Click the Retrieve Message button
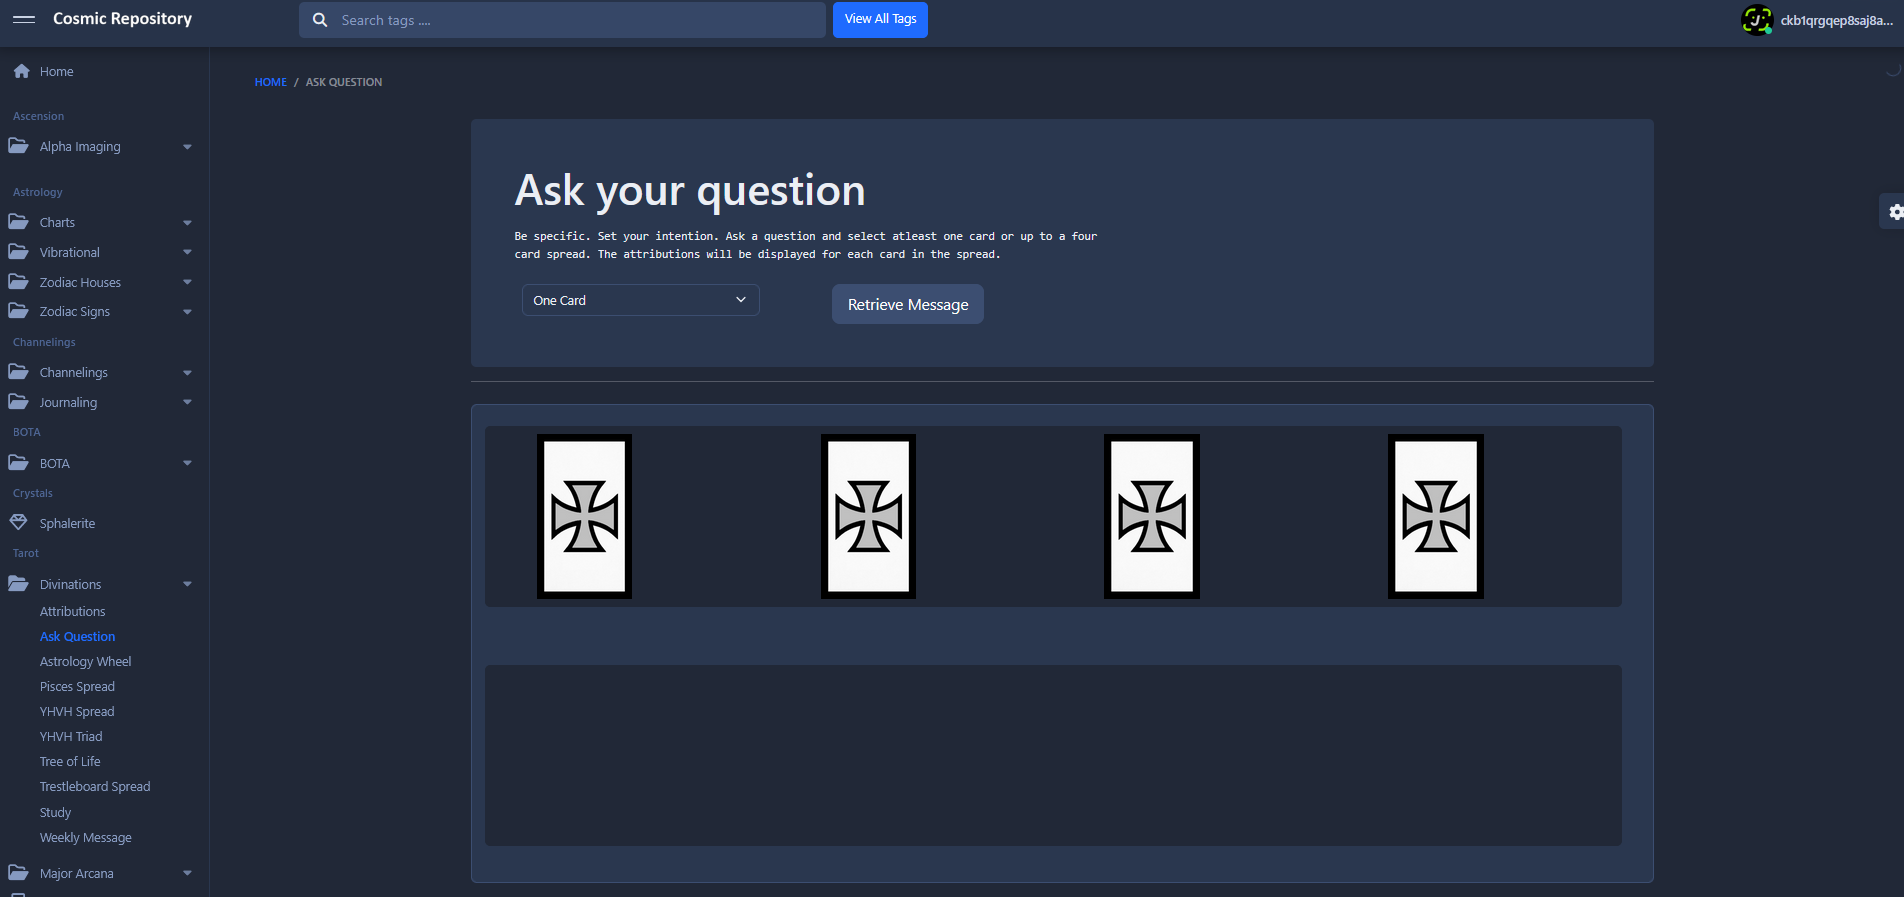 907,304
